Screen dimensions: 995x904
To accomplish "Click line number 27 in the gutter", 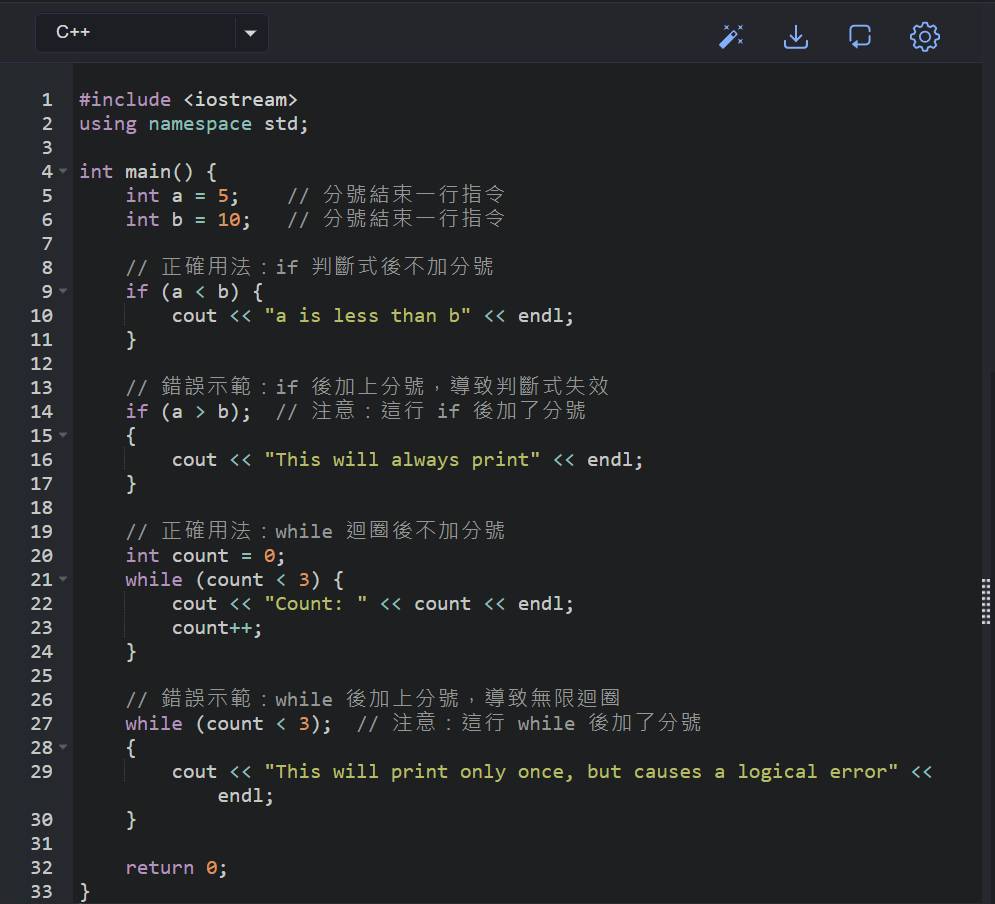I will [41, 724].
